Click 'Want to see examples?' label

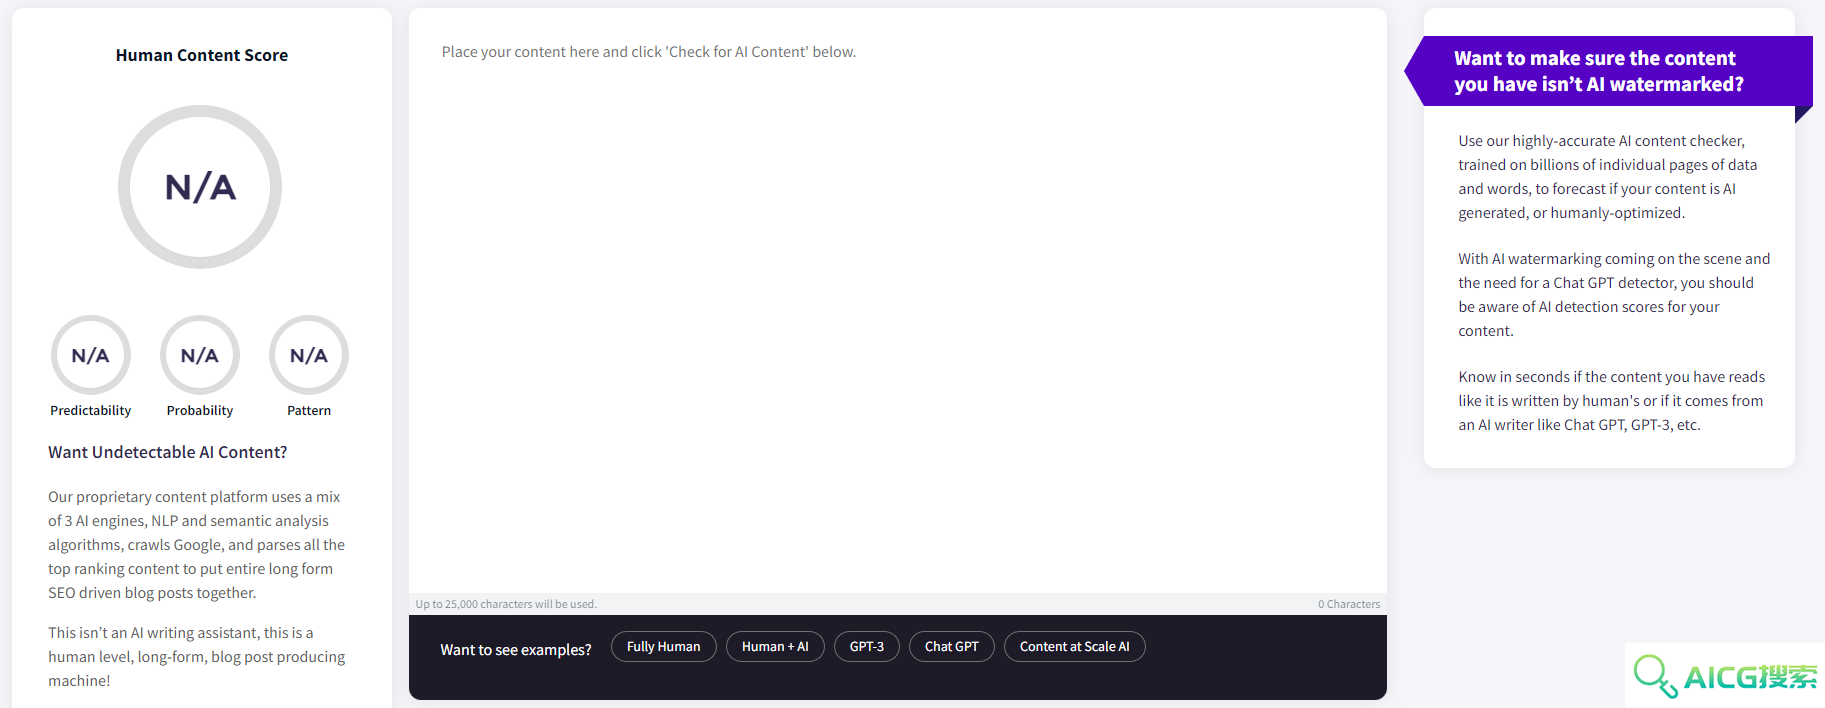pos(516,650)
